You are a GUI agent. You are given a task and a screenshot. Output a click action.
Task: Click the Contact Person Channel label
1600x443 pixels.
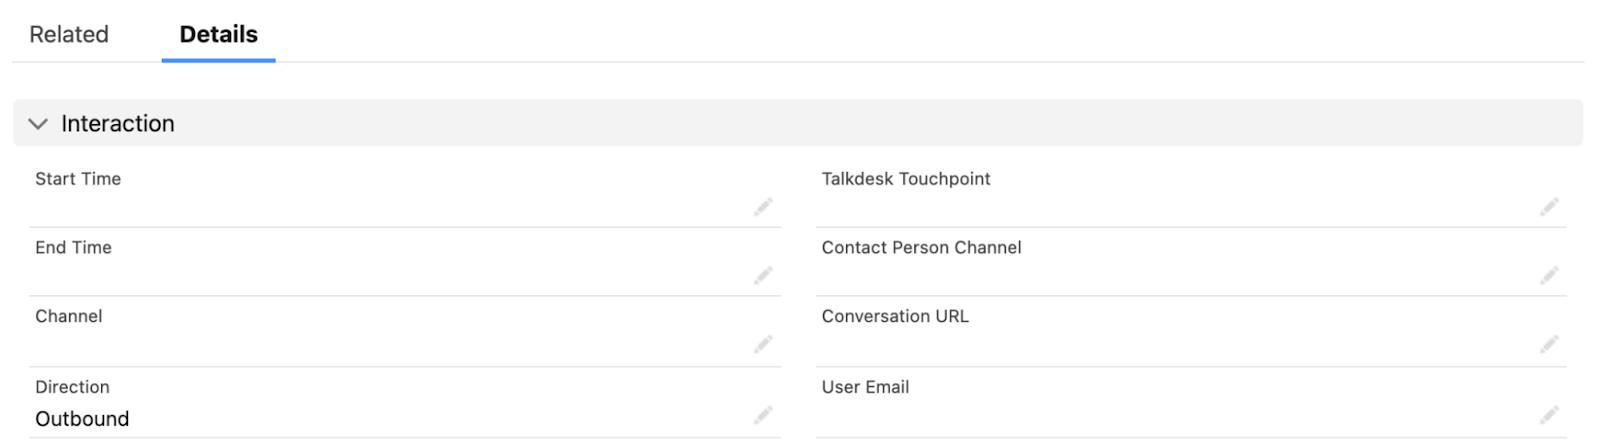pyautogui.click(x=922, y=247)
